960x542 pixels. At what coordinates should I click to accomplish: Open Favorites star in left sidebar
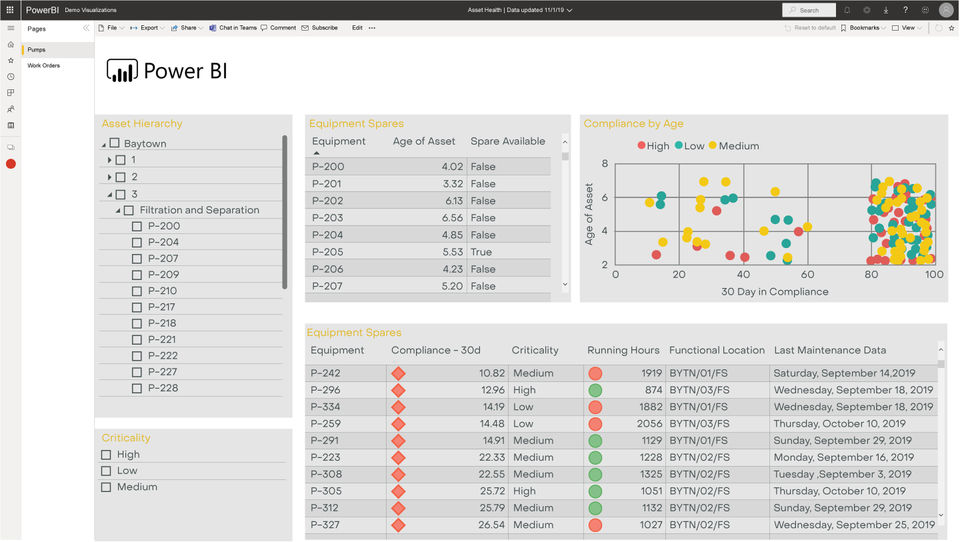(10, 61)
